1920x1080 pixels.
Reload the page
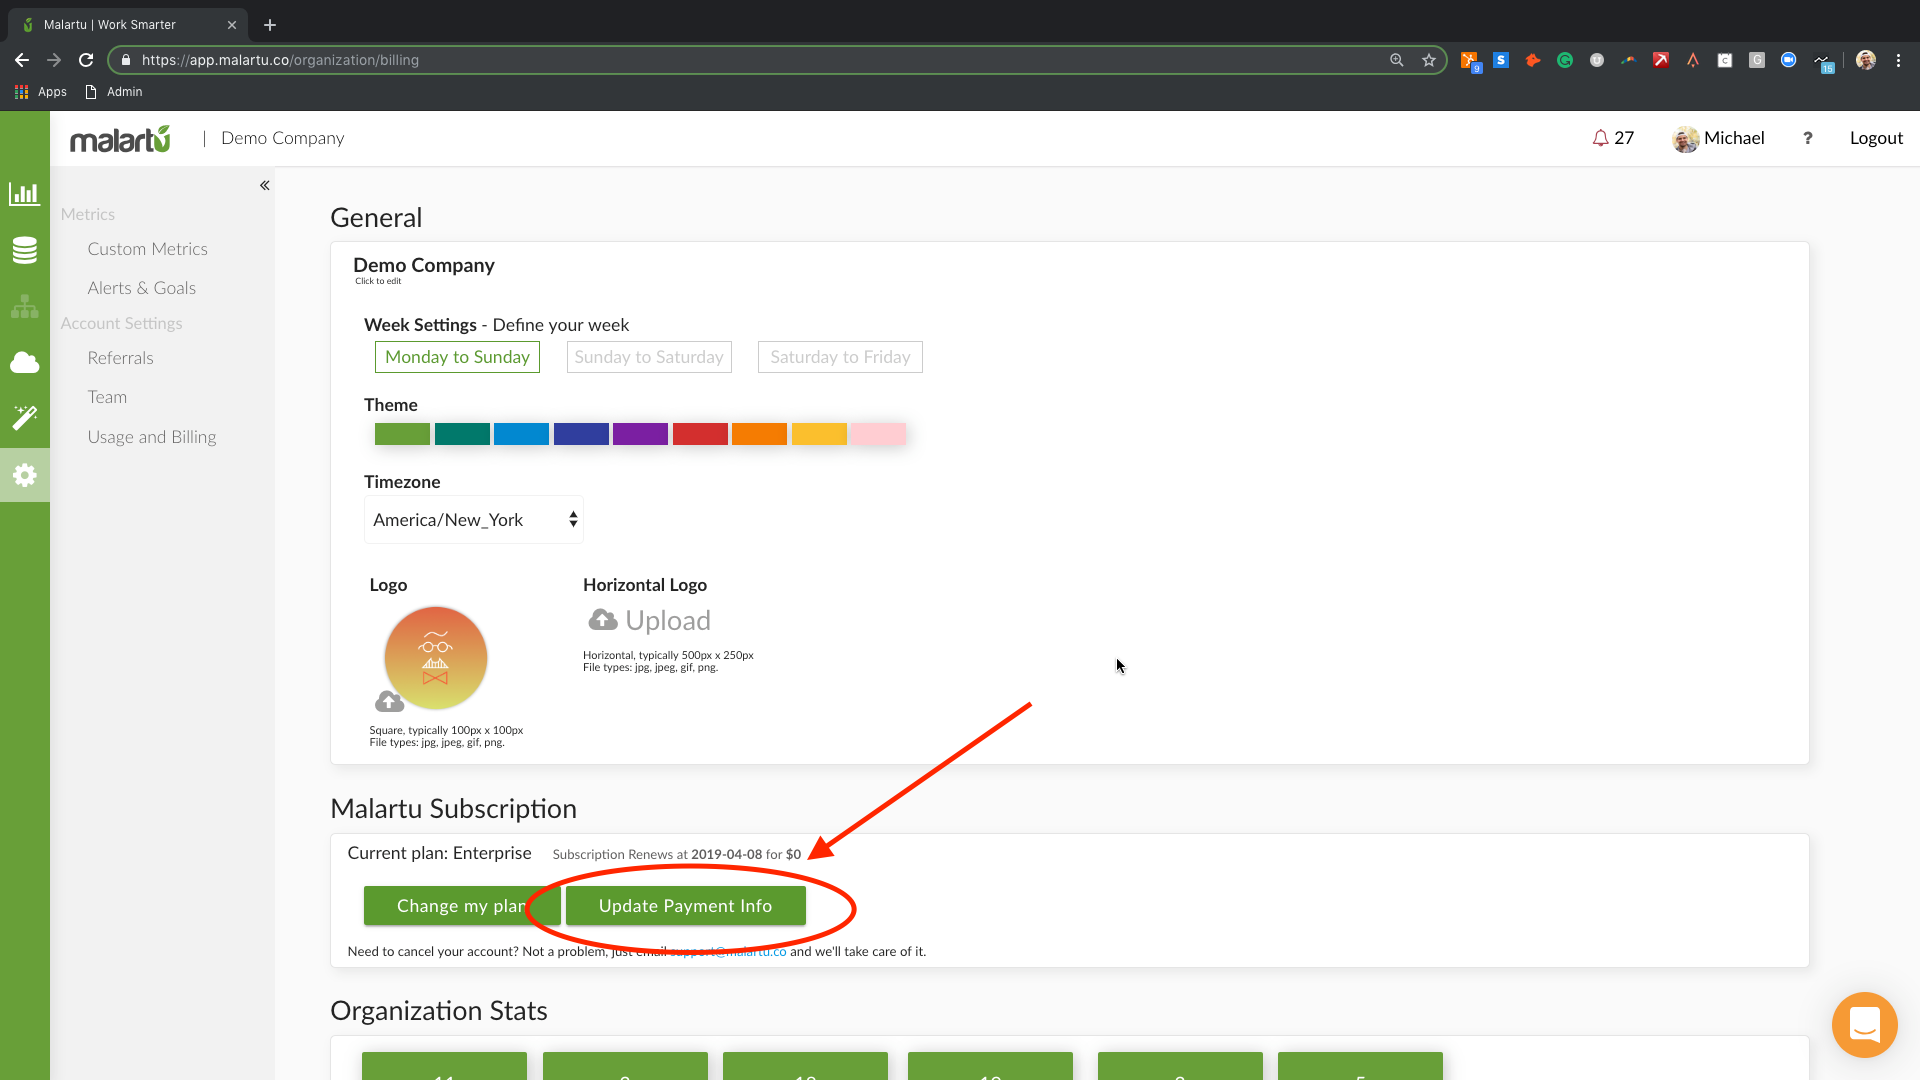[x=86, y=60]
